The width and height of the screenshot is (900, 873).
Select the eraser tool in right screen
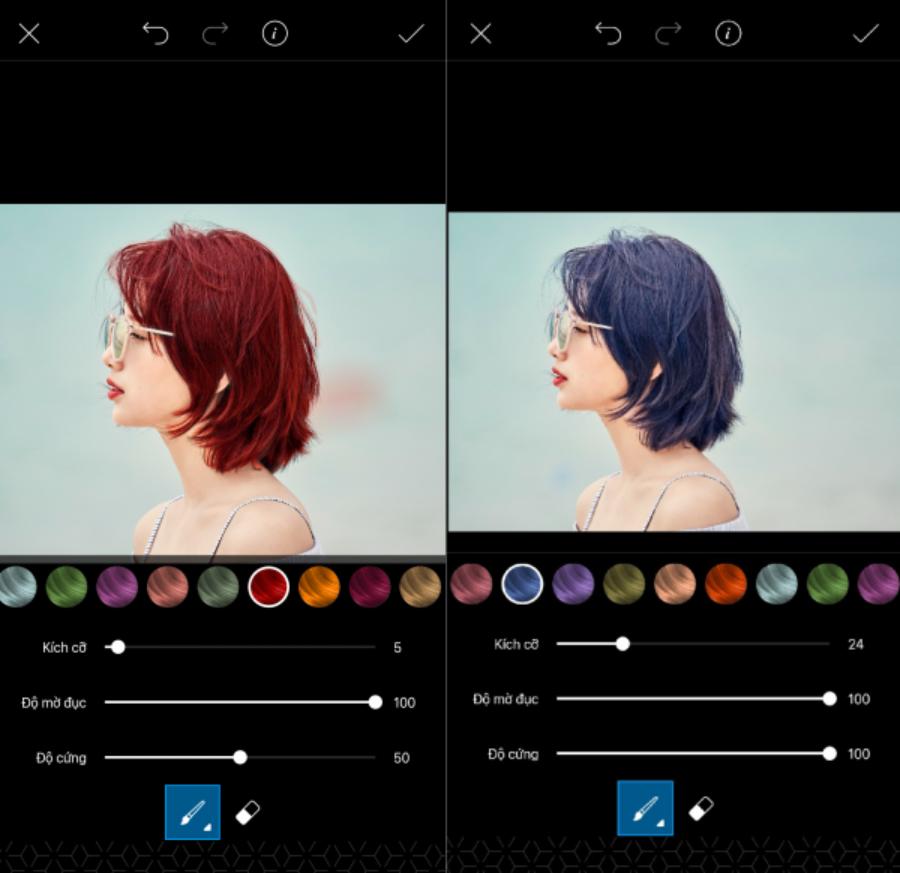(x=701, y=809)
